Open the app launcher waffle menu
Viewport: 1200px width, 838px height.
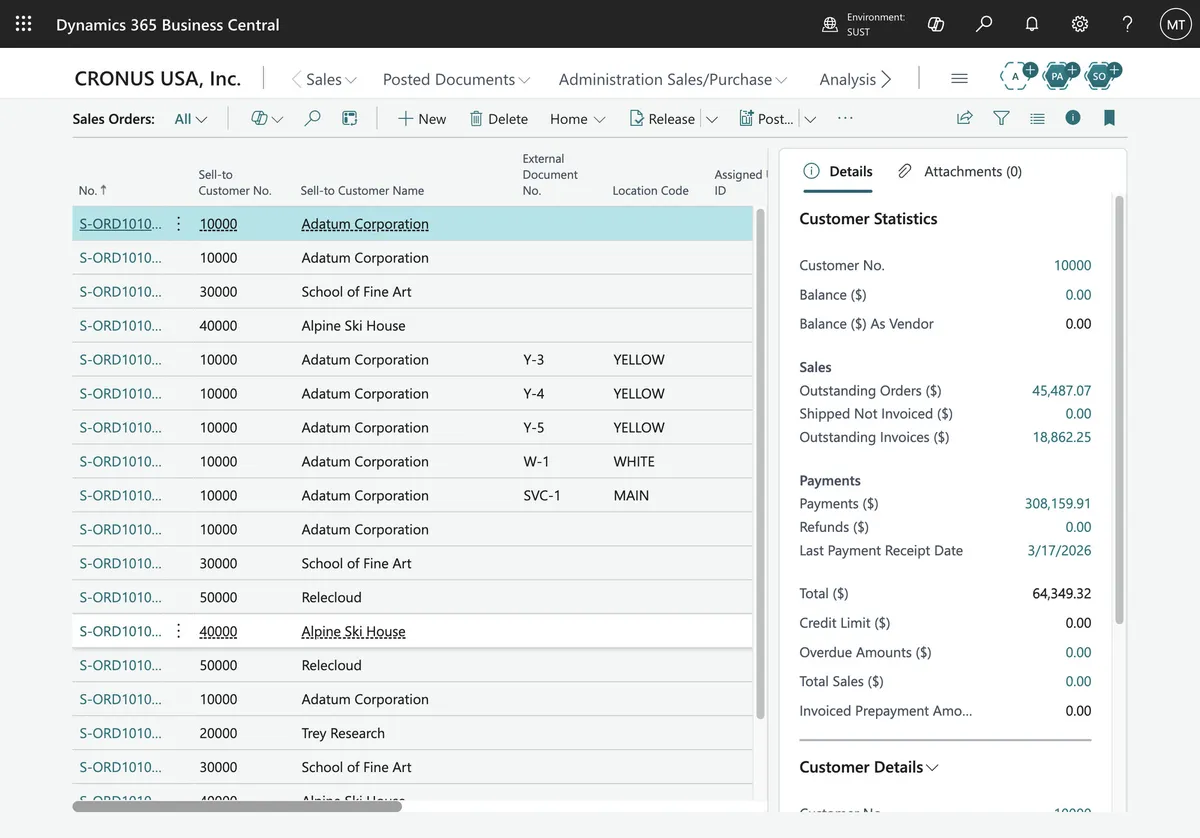[x=23, y=24]
